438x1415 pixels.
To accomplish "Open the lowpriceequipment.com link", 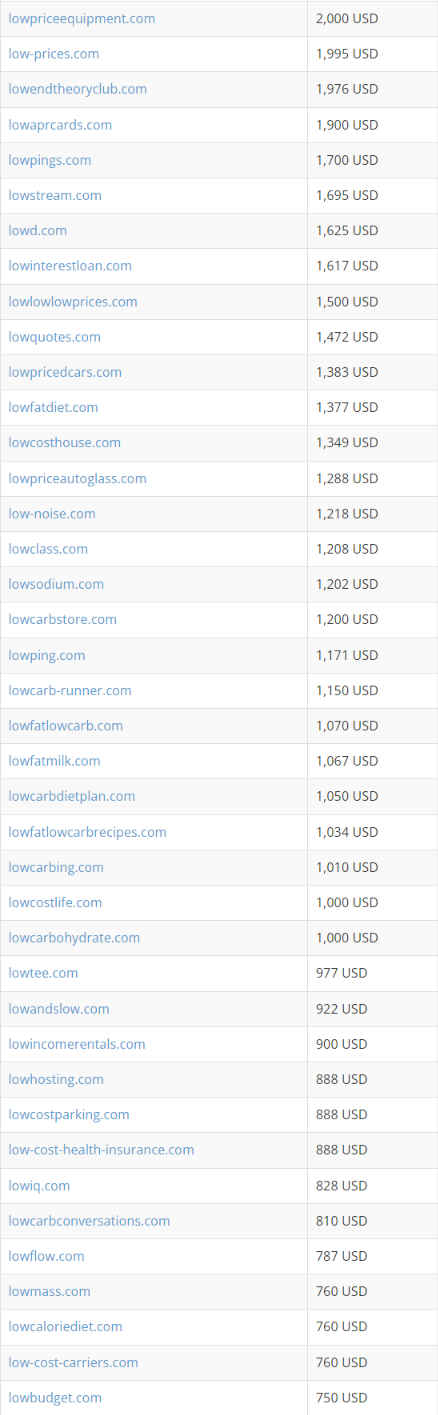I will [x=82, y=19].
